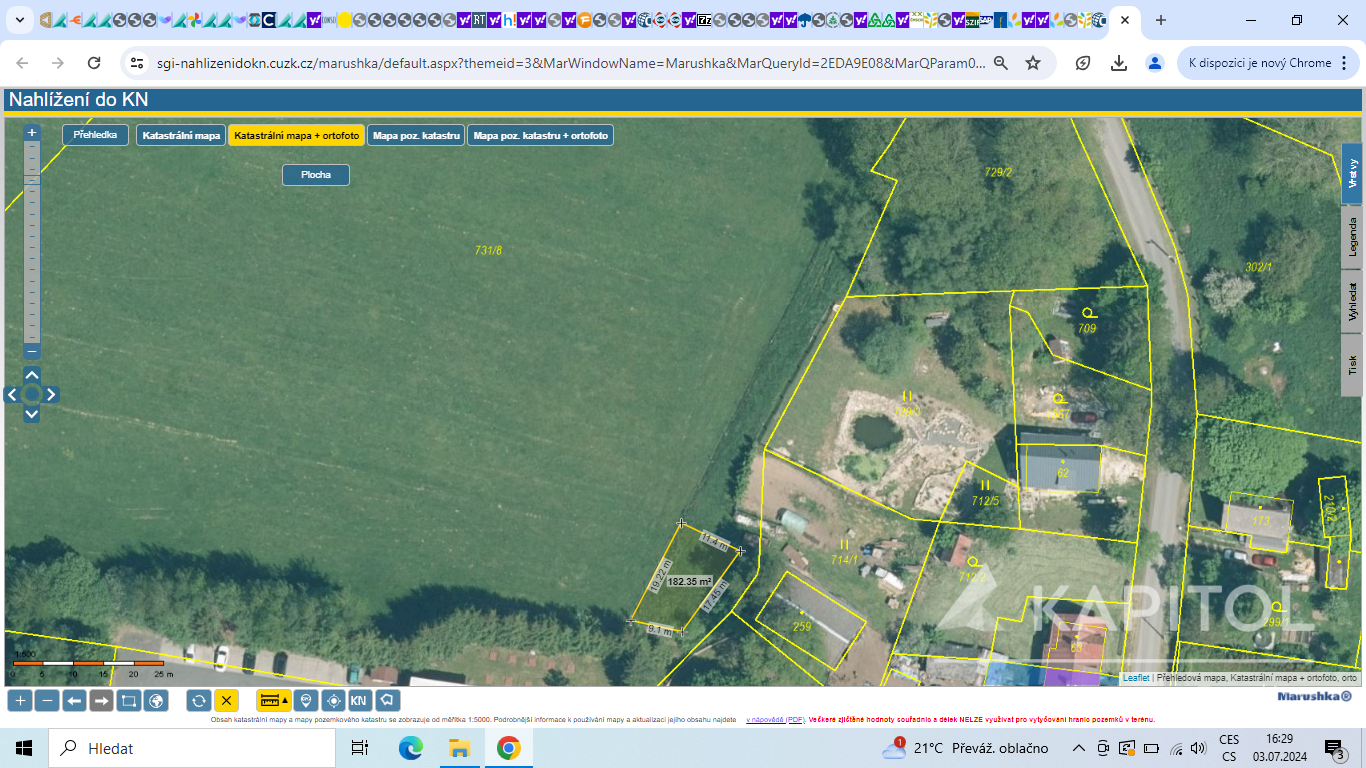Pan map up with the arrow control
Screen dimensions: 1366x768
32,375
